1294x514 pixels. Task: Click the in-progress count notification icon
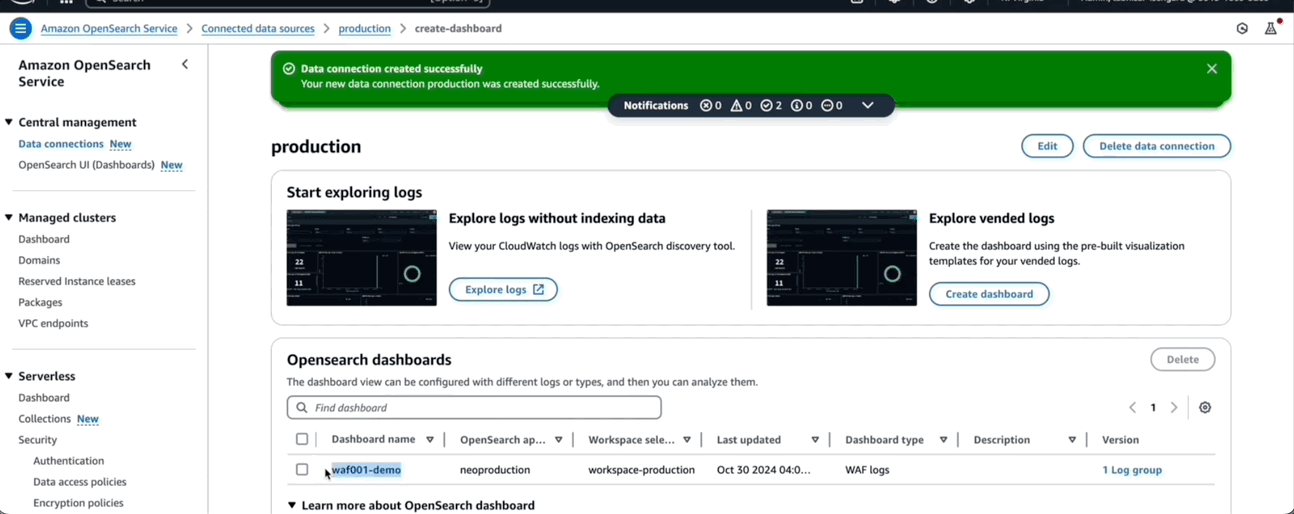coord(827,105)
